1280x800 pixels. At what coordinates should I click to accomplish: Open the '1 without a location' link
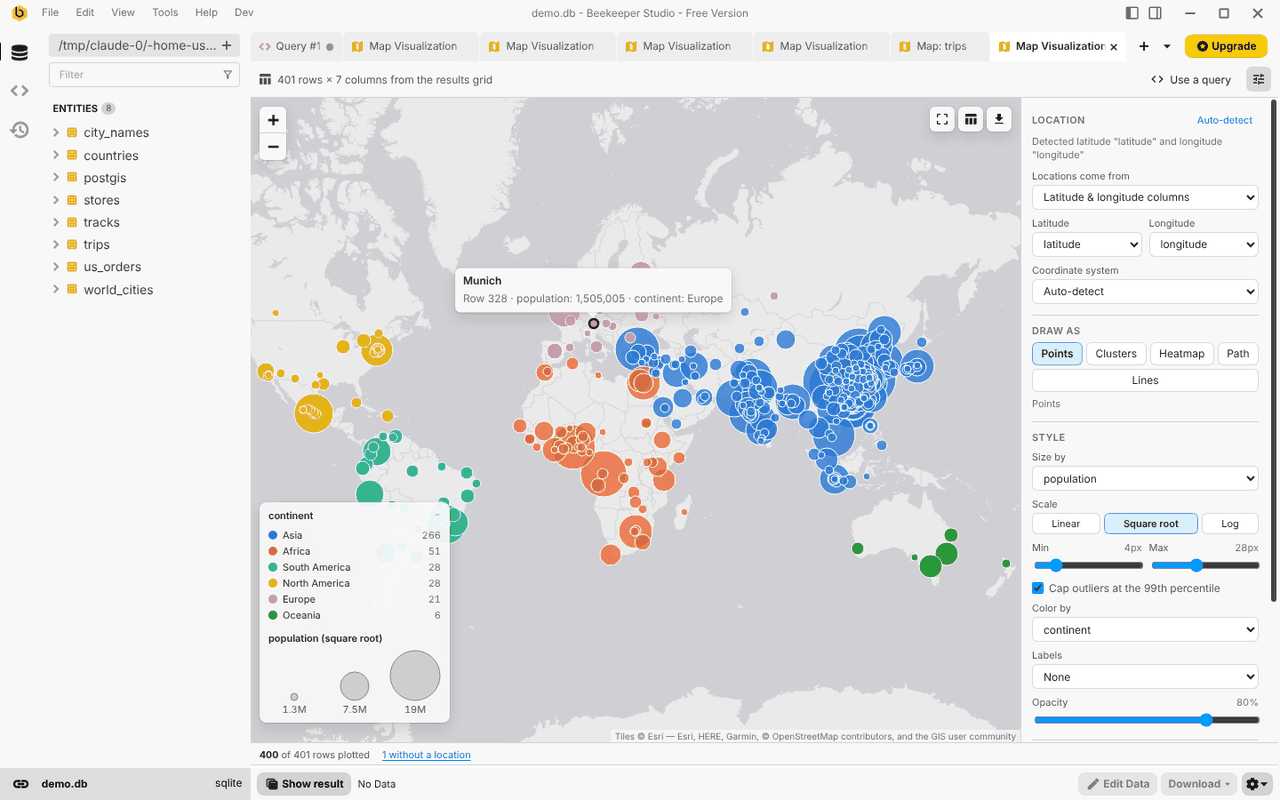tap(426, 755)
